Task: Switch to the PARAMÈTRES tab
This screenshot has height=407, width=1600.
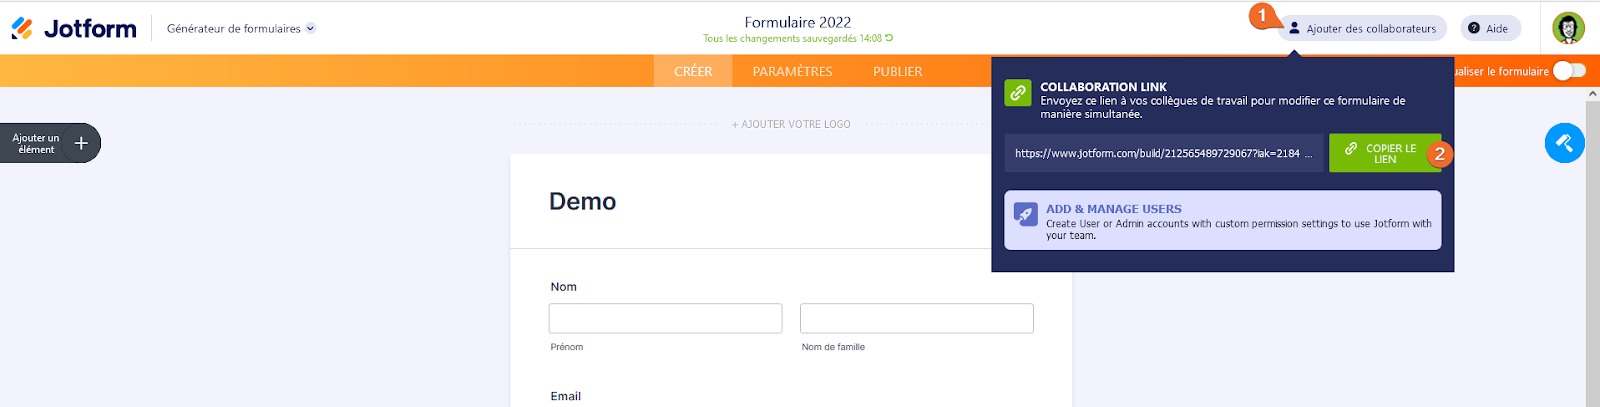Action: [792, 71]
